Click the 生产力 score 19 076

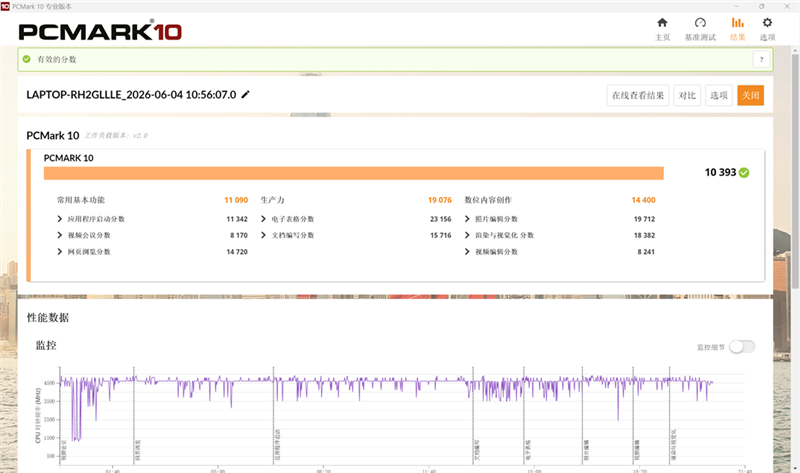click(439, 200)
